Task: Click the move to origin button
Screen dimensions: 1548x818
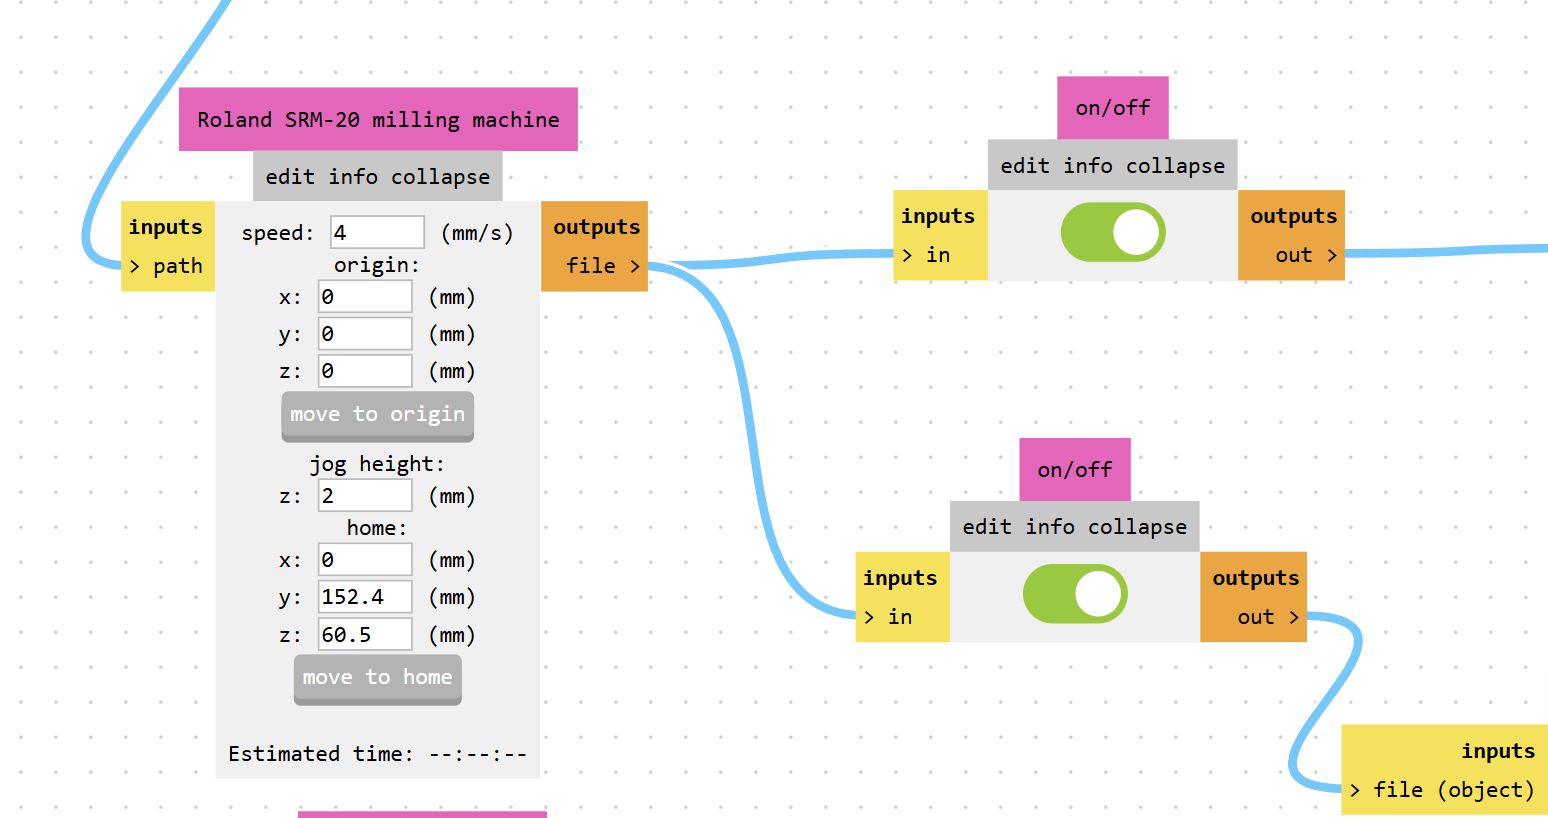Action: coord(377,416)
